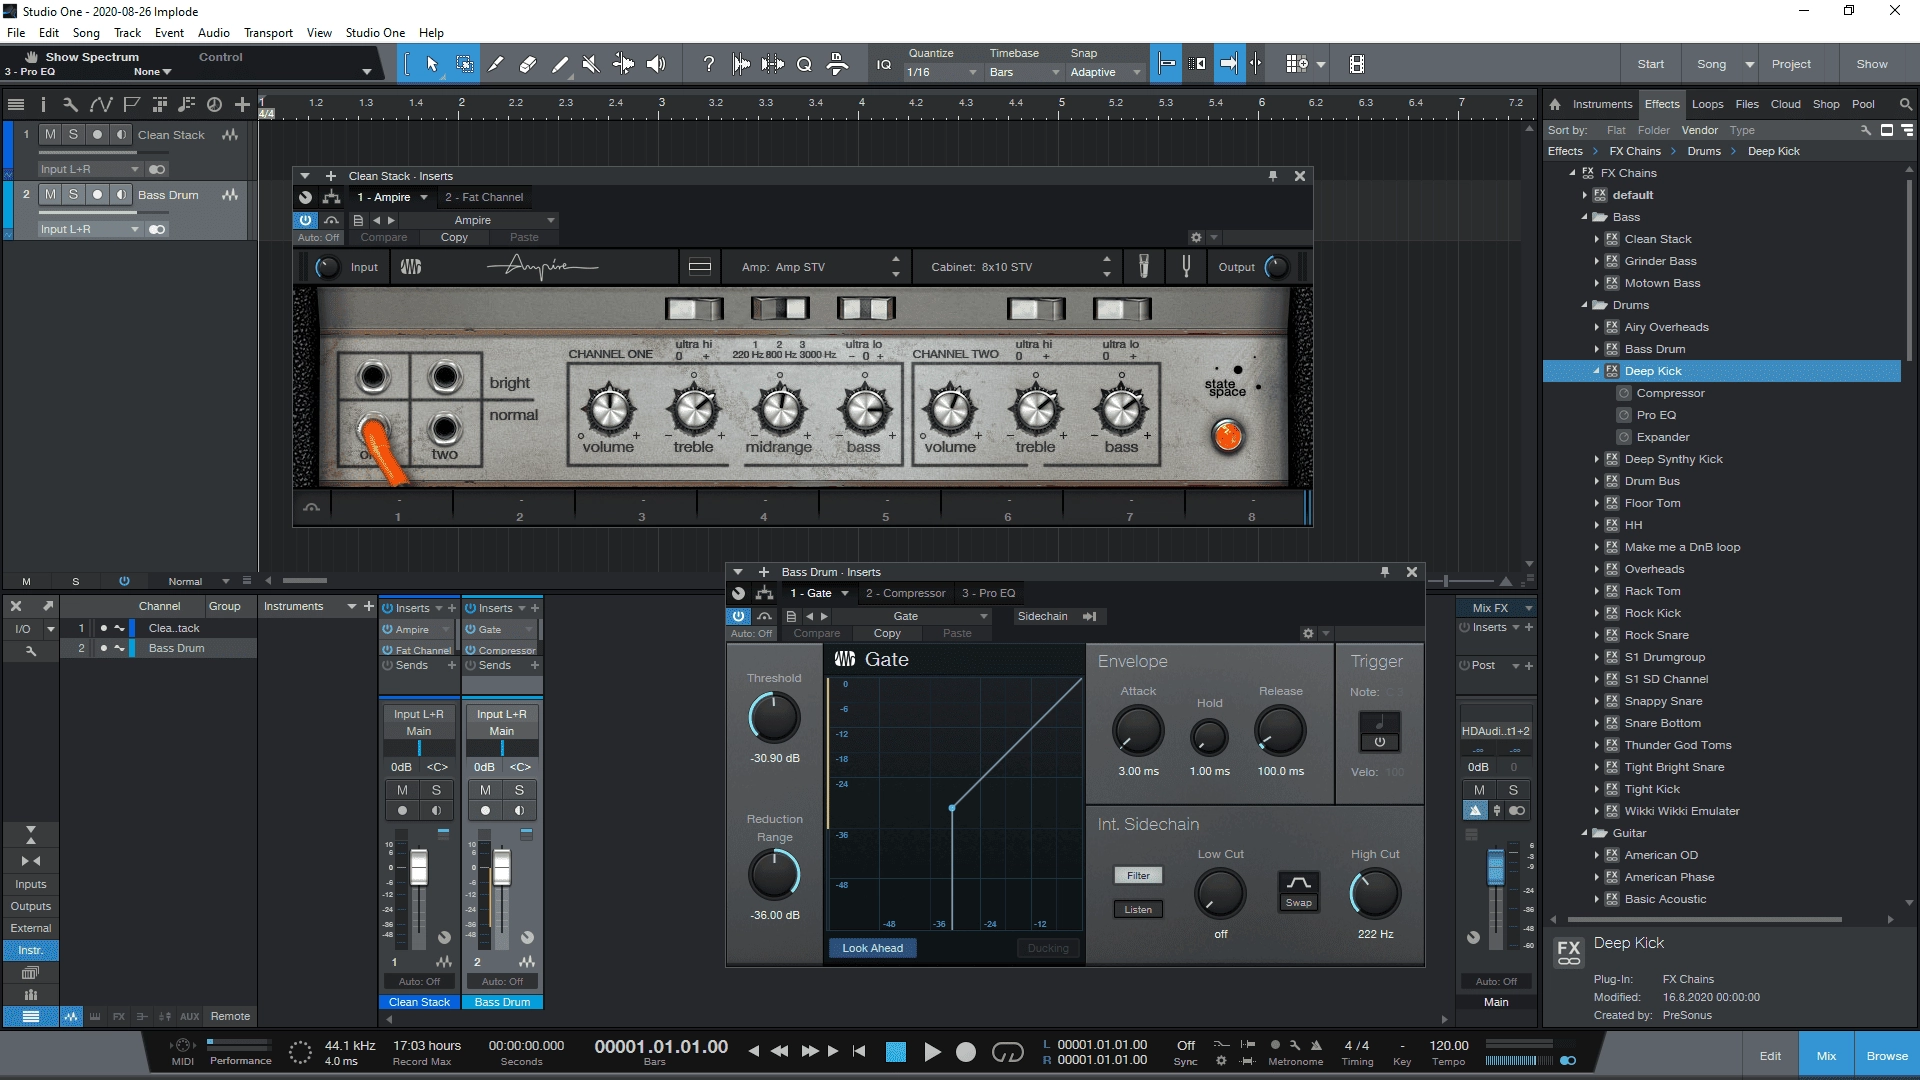Collapse the Deep Kick FX chain
This screenshot has width=1920, height=1080.
(1596, 371)
